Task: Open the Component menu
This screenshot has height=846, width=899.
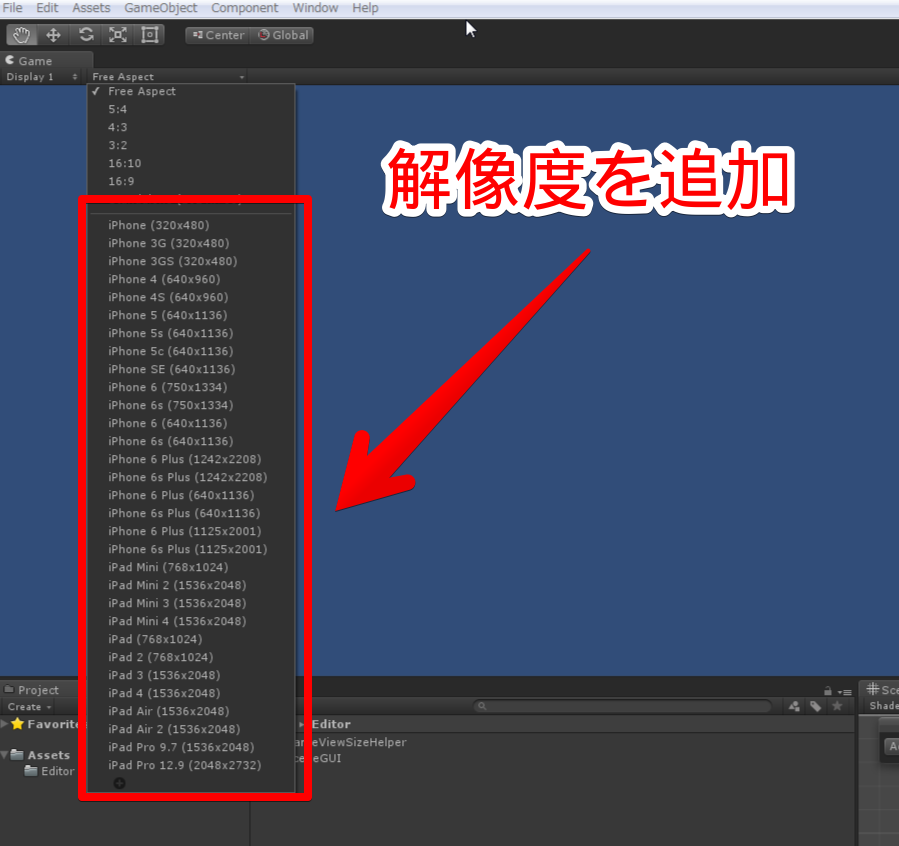Action: pyautogui.click(x=244, y=8)
